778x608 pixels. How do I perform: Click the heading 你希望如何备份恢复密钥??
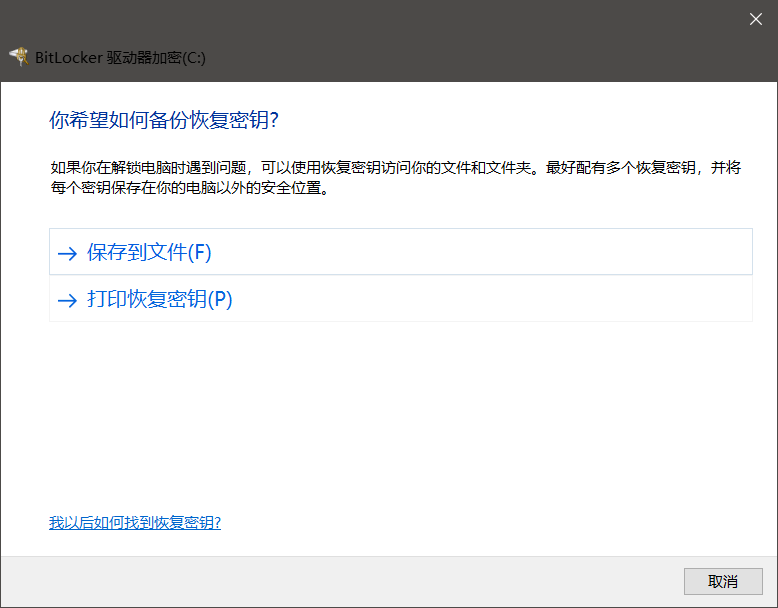pyautogui.click(x=164, y=120)
